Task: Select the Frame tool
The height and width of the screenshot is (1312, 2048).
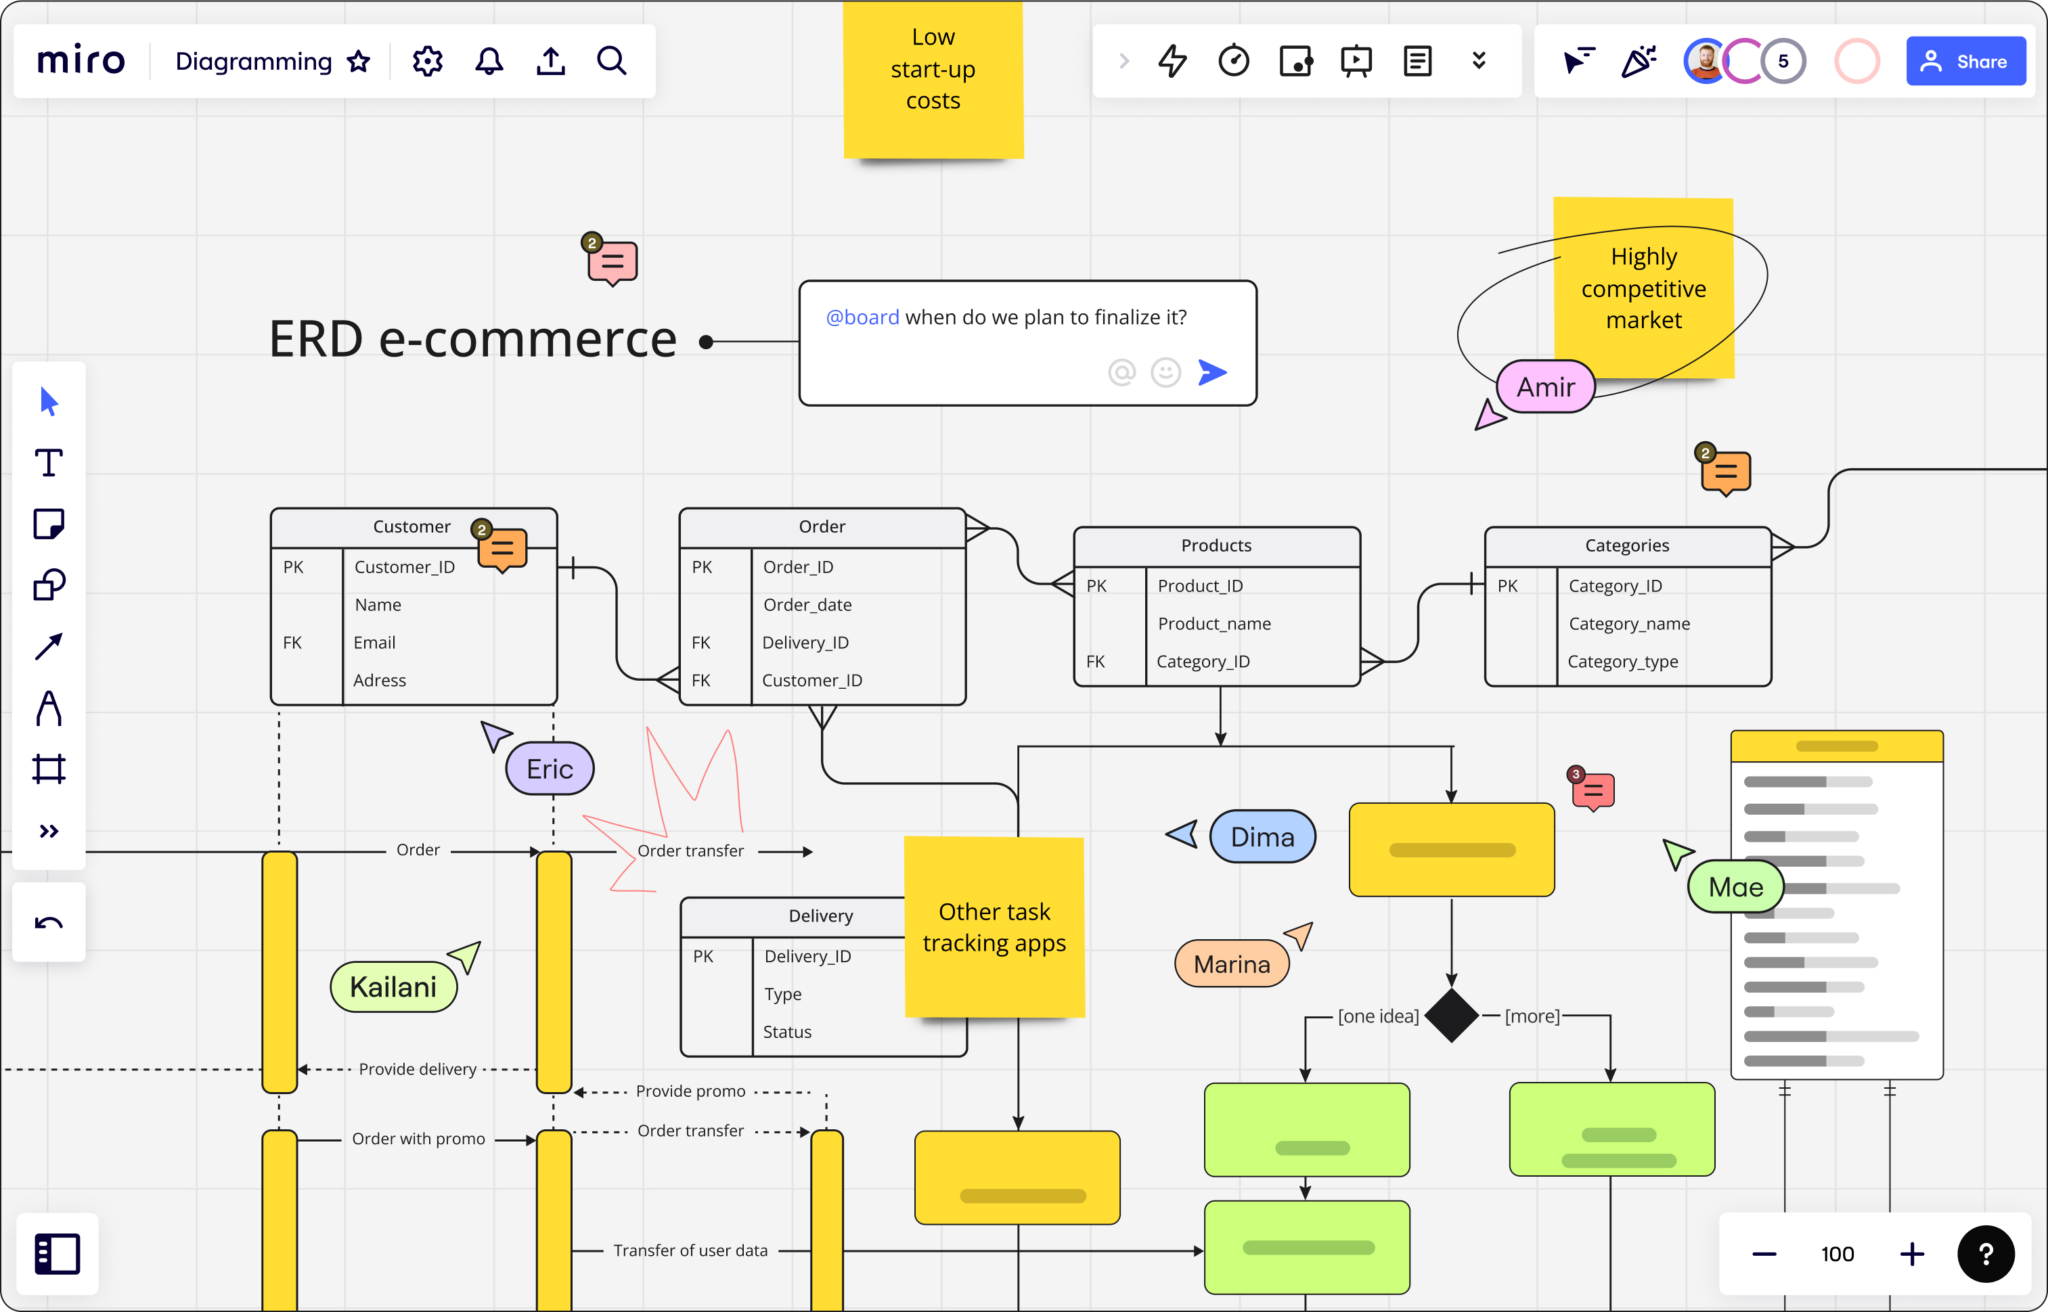Action: click(x=48, y=768)
